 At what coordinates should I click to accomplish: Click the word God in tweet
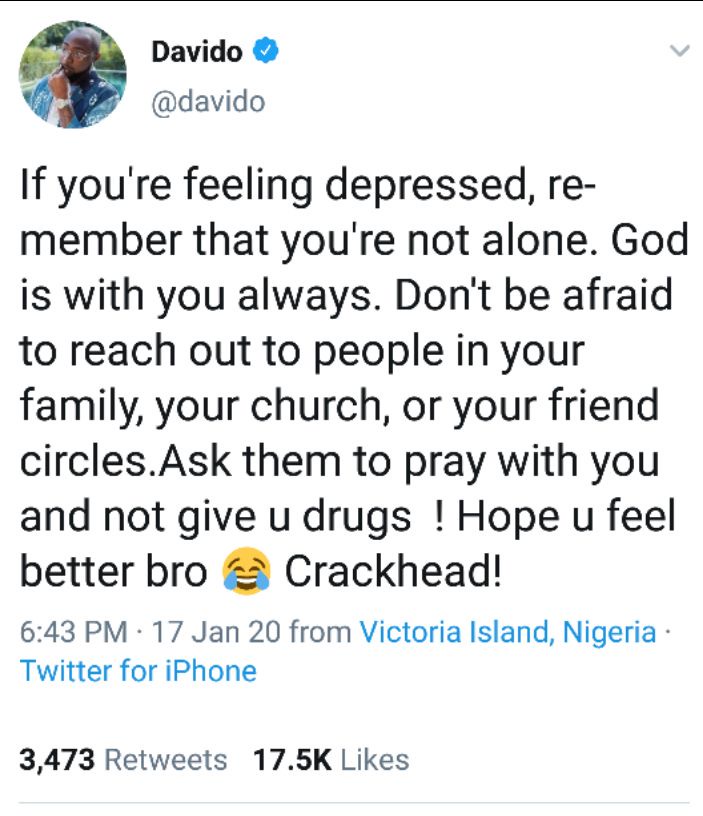(649, 240)
